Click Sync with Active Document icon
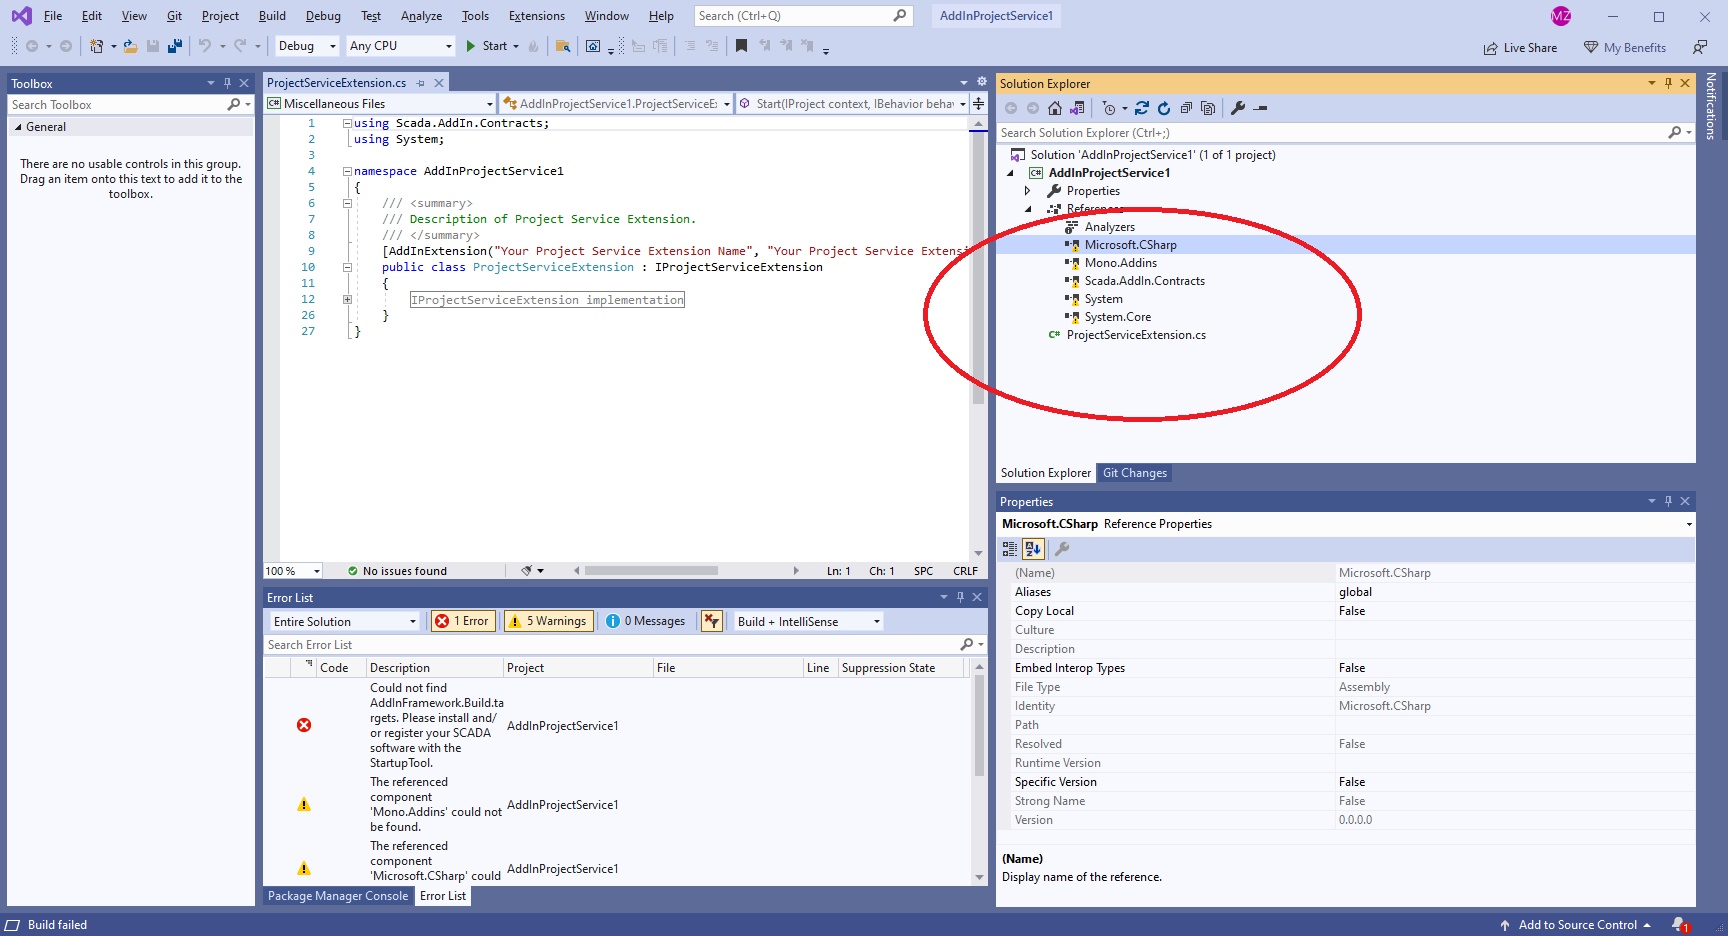Screen dimensions: 1728x936 click(x=1142, y=108)
